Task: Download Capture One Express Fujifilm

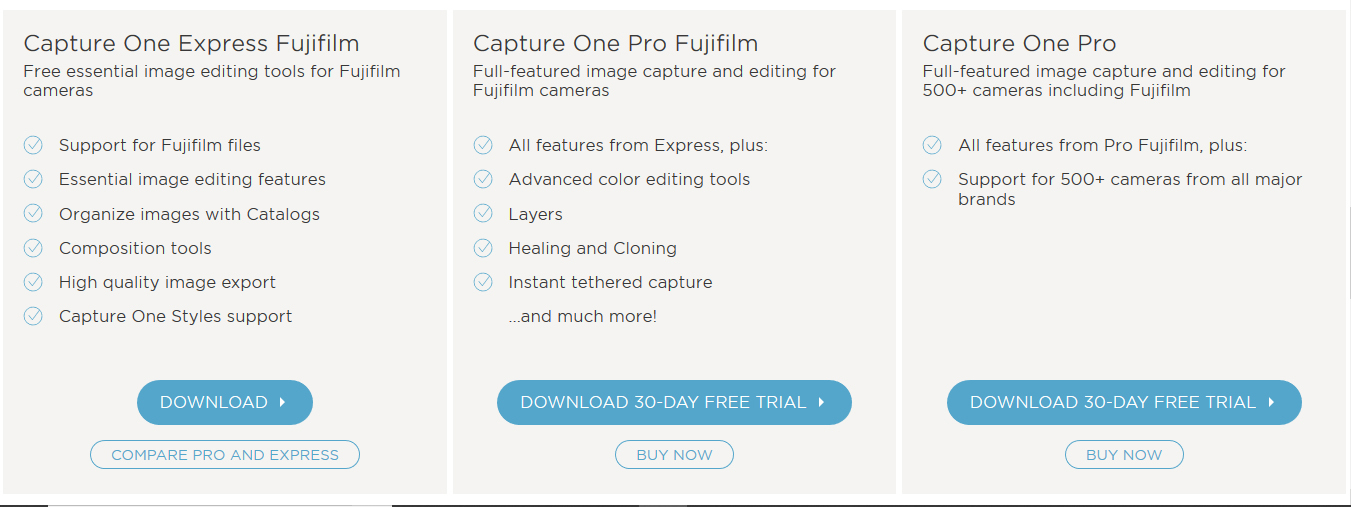Action: tap(224, 402)
